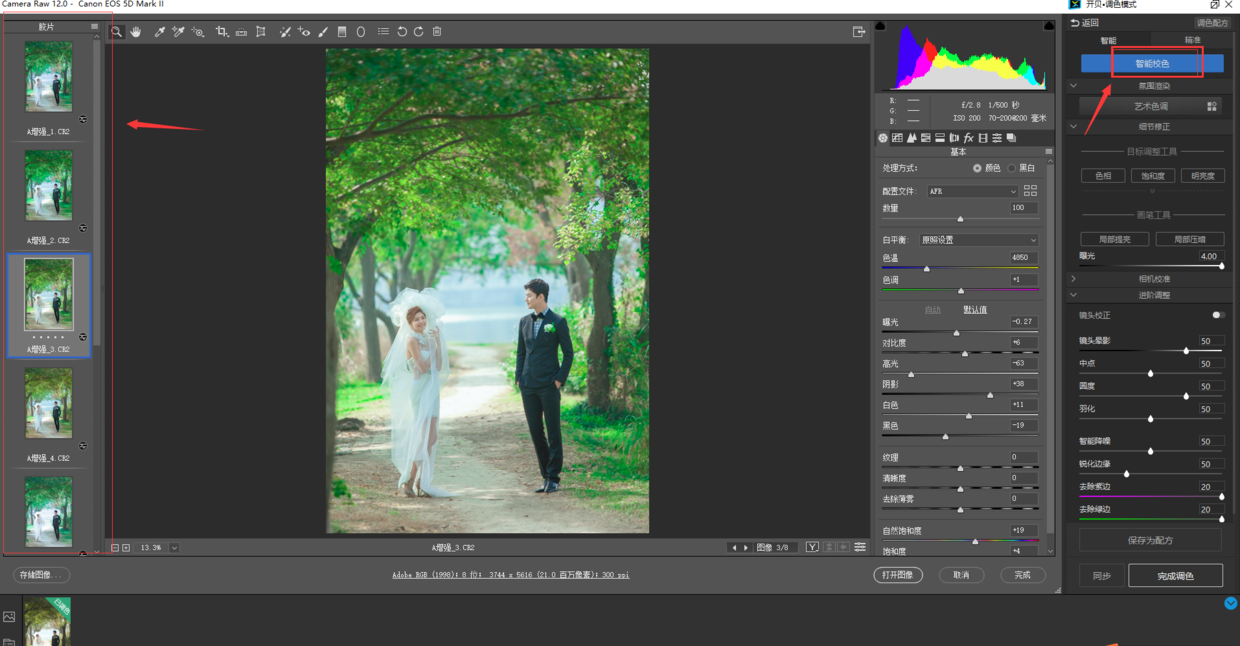
Task: Open the preferences list icon
Action: point(383,32)
